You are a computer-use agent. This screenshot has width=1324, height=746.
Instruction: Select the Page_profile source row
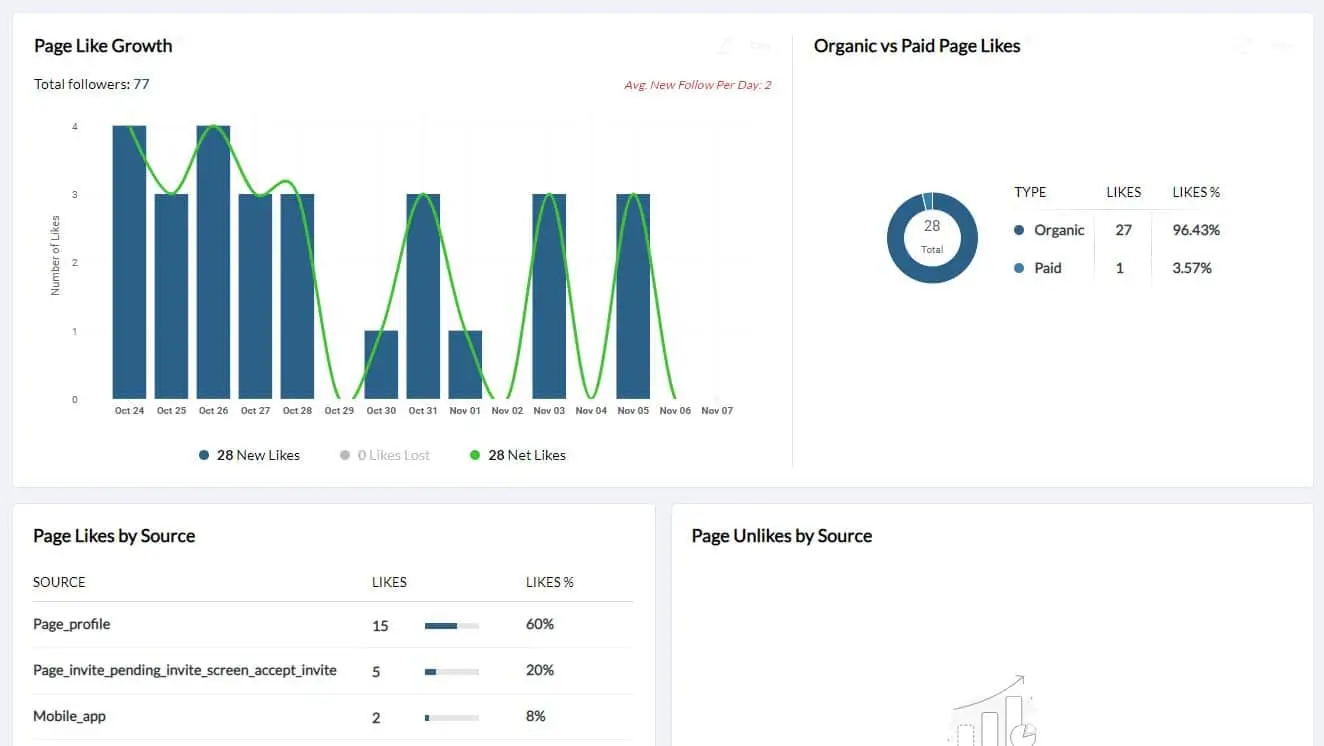333,625
